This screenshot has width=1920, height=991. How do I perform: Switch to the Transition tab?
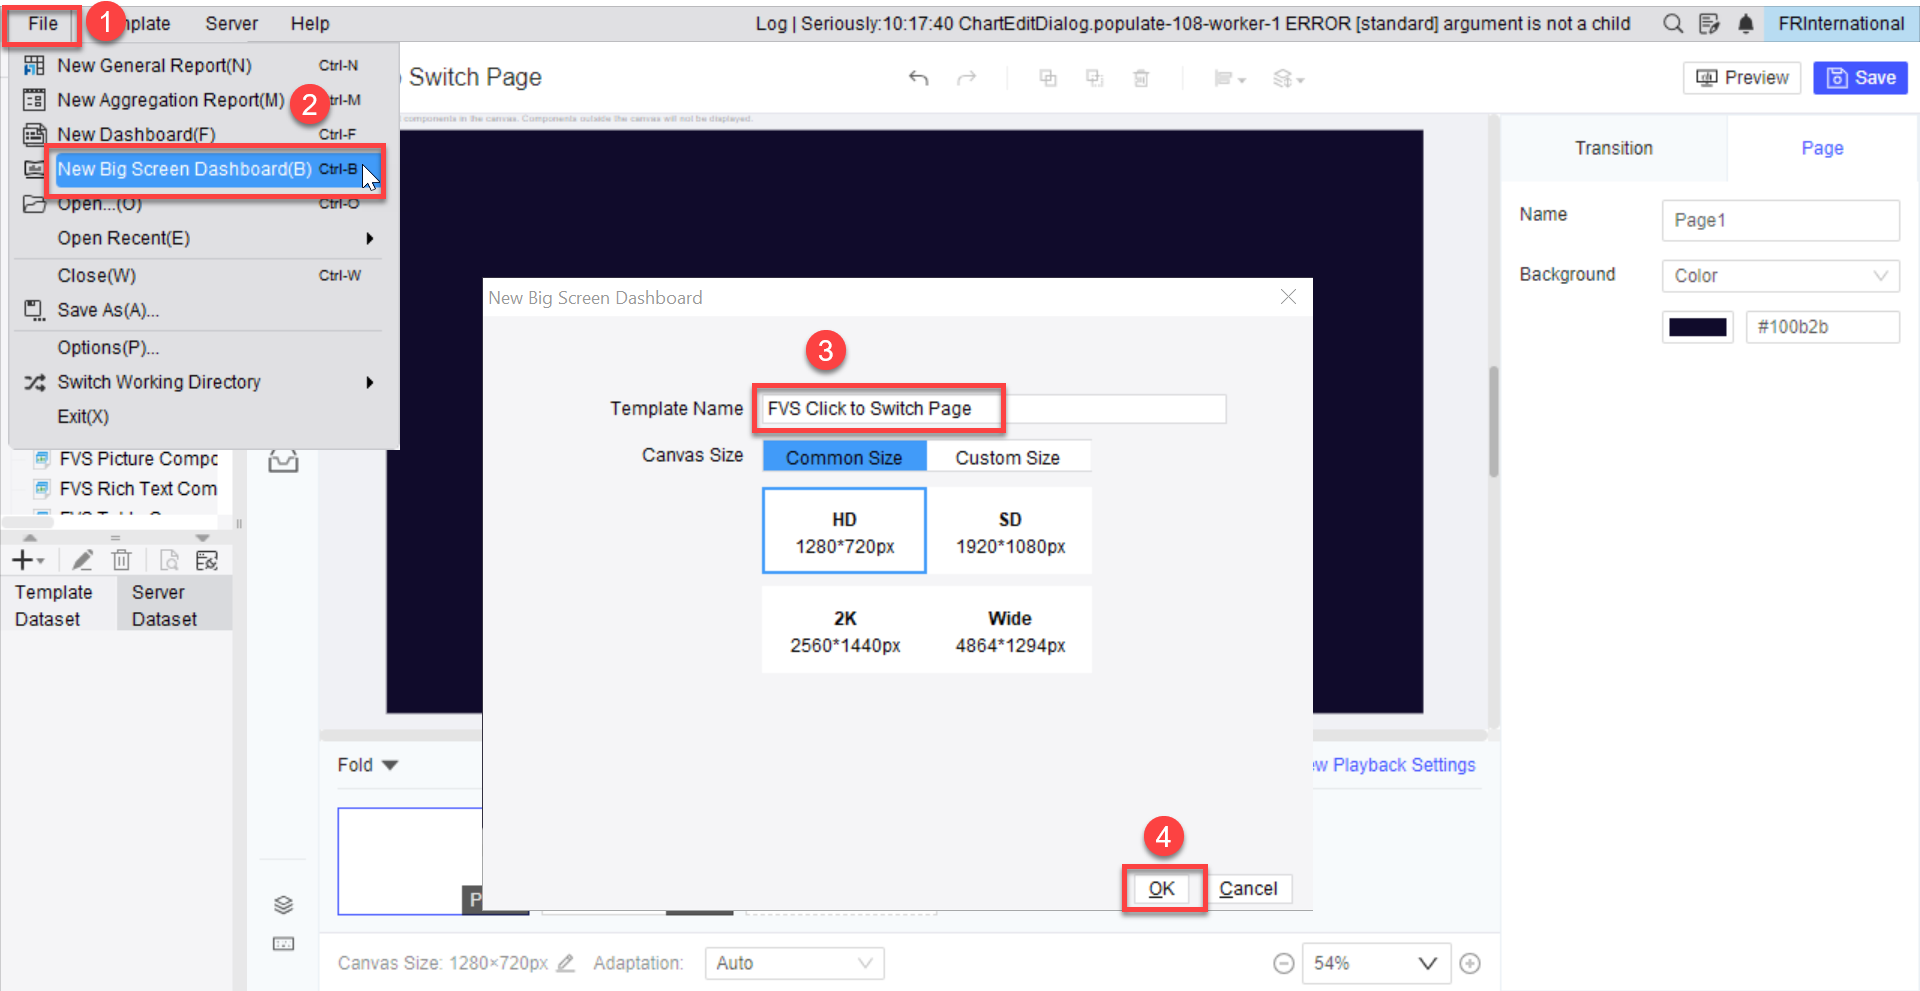tap(1613, 148)
